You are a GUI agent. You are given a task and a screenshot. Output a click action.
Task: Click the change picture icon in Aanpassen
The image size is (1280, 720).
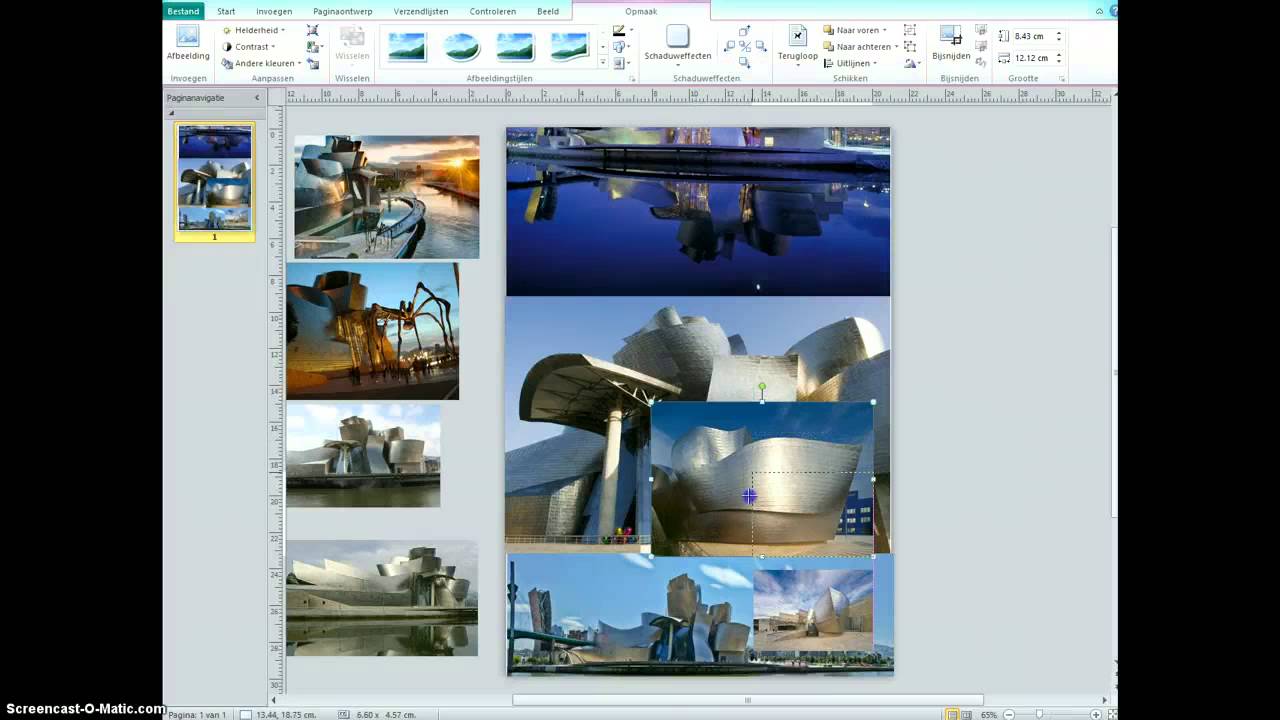313,47
